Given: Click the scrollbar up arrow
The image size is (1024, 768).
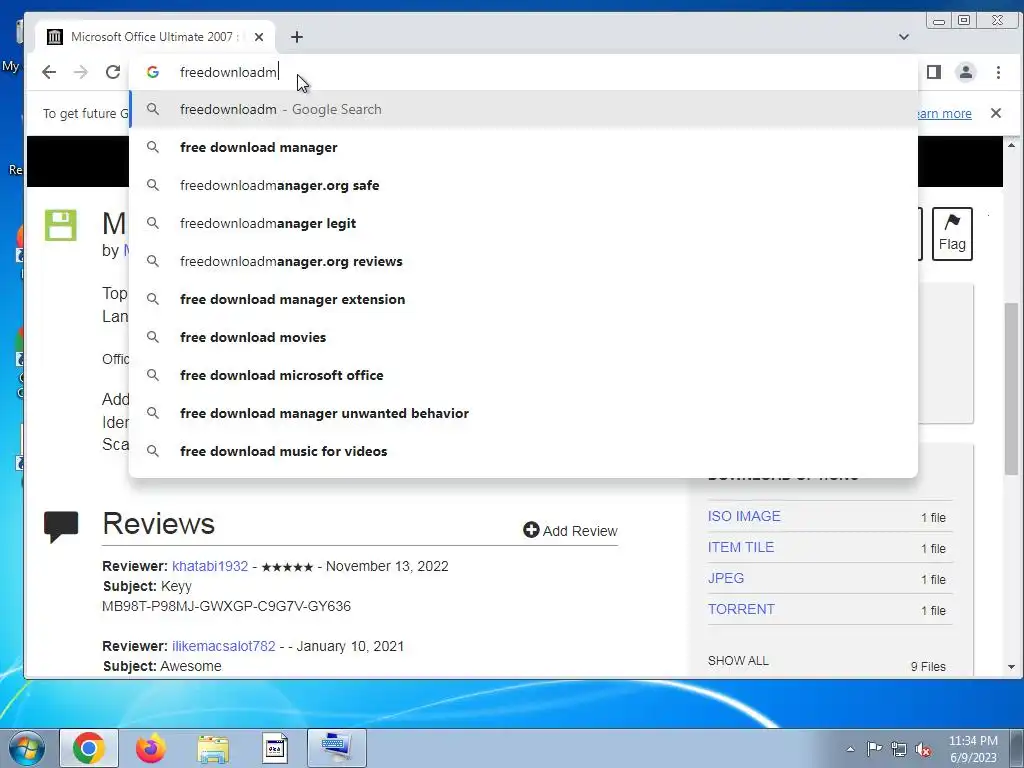Looking at the screenshot, I should pos(1012,144).
